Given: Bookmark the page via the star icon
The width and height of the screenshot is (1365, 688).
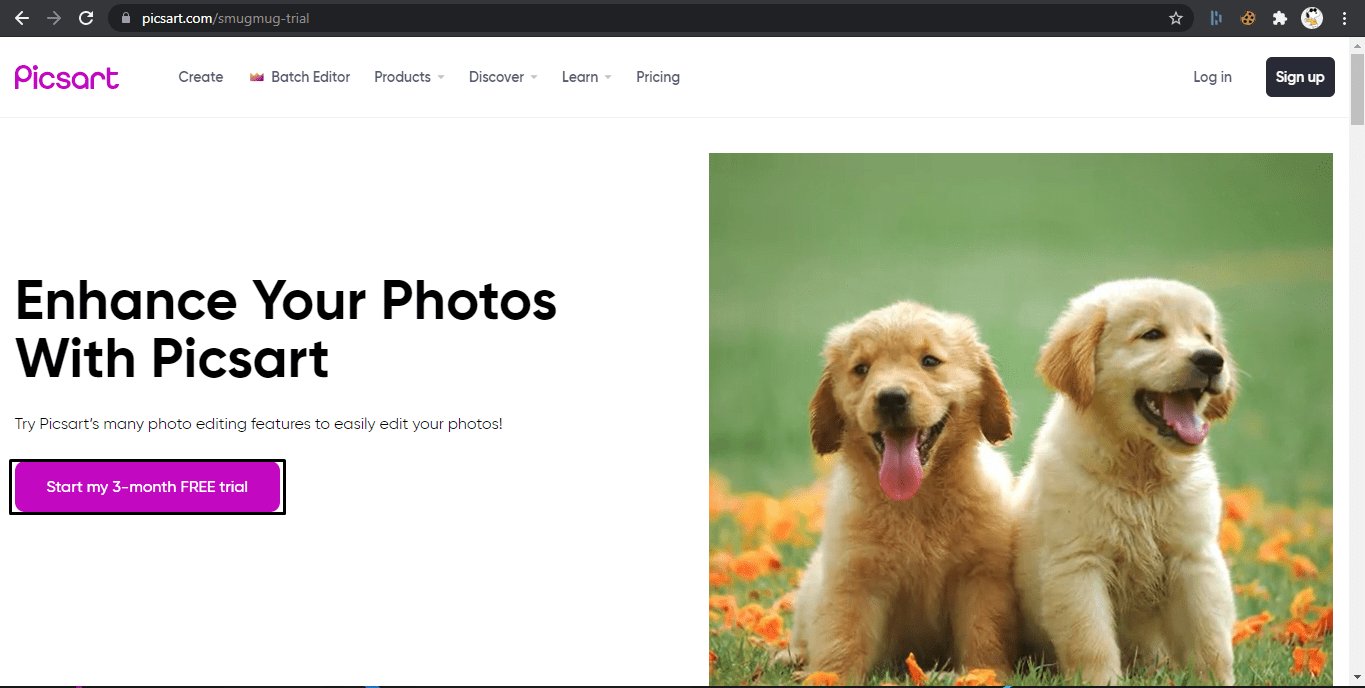Looking at the screenshot, I should click(x=1176, y=17).
